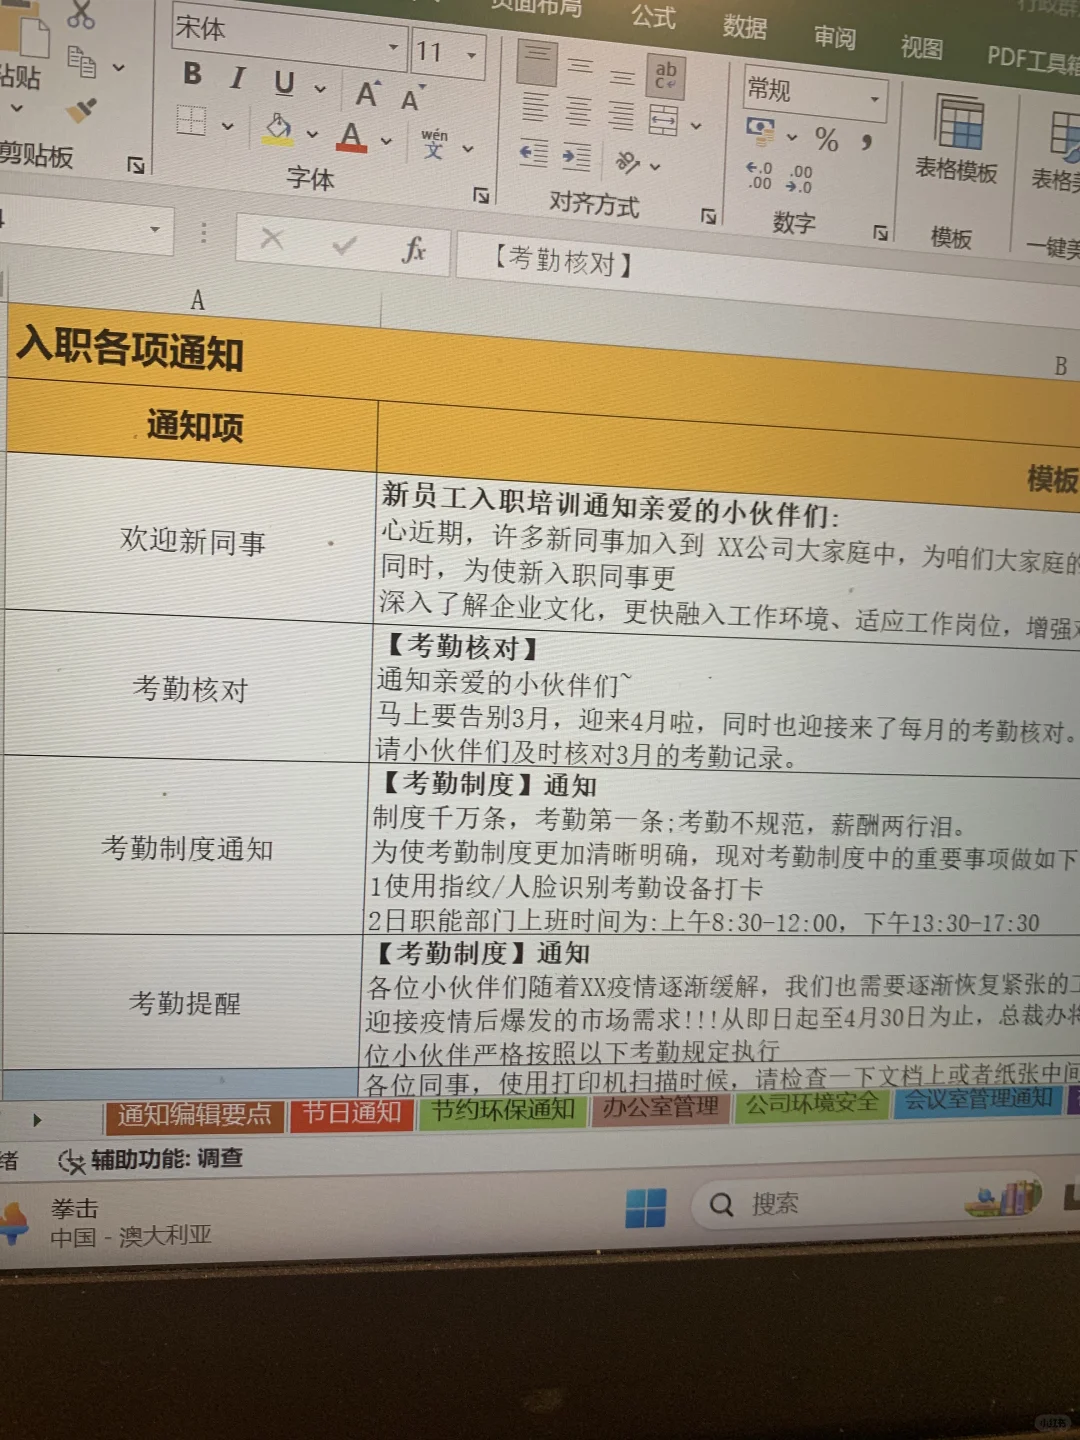The image size is (1080, 1440).
Task: Align text right
Action: click(x=621, y=116)
